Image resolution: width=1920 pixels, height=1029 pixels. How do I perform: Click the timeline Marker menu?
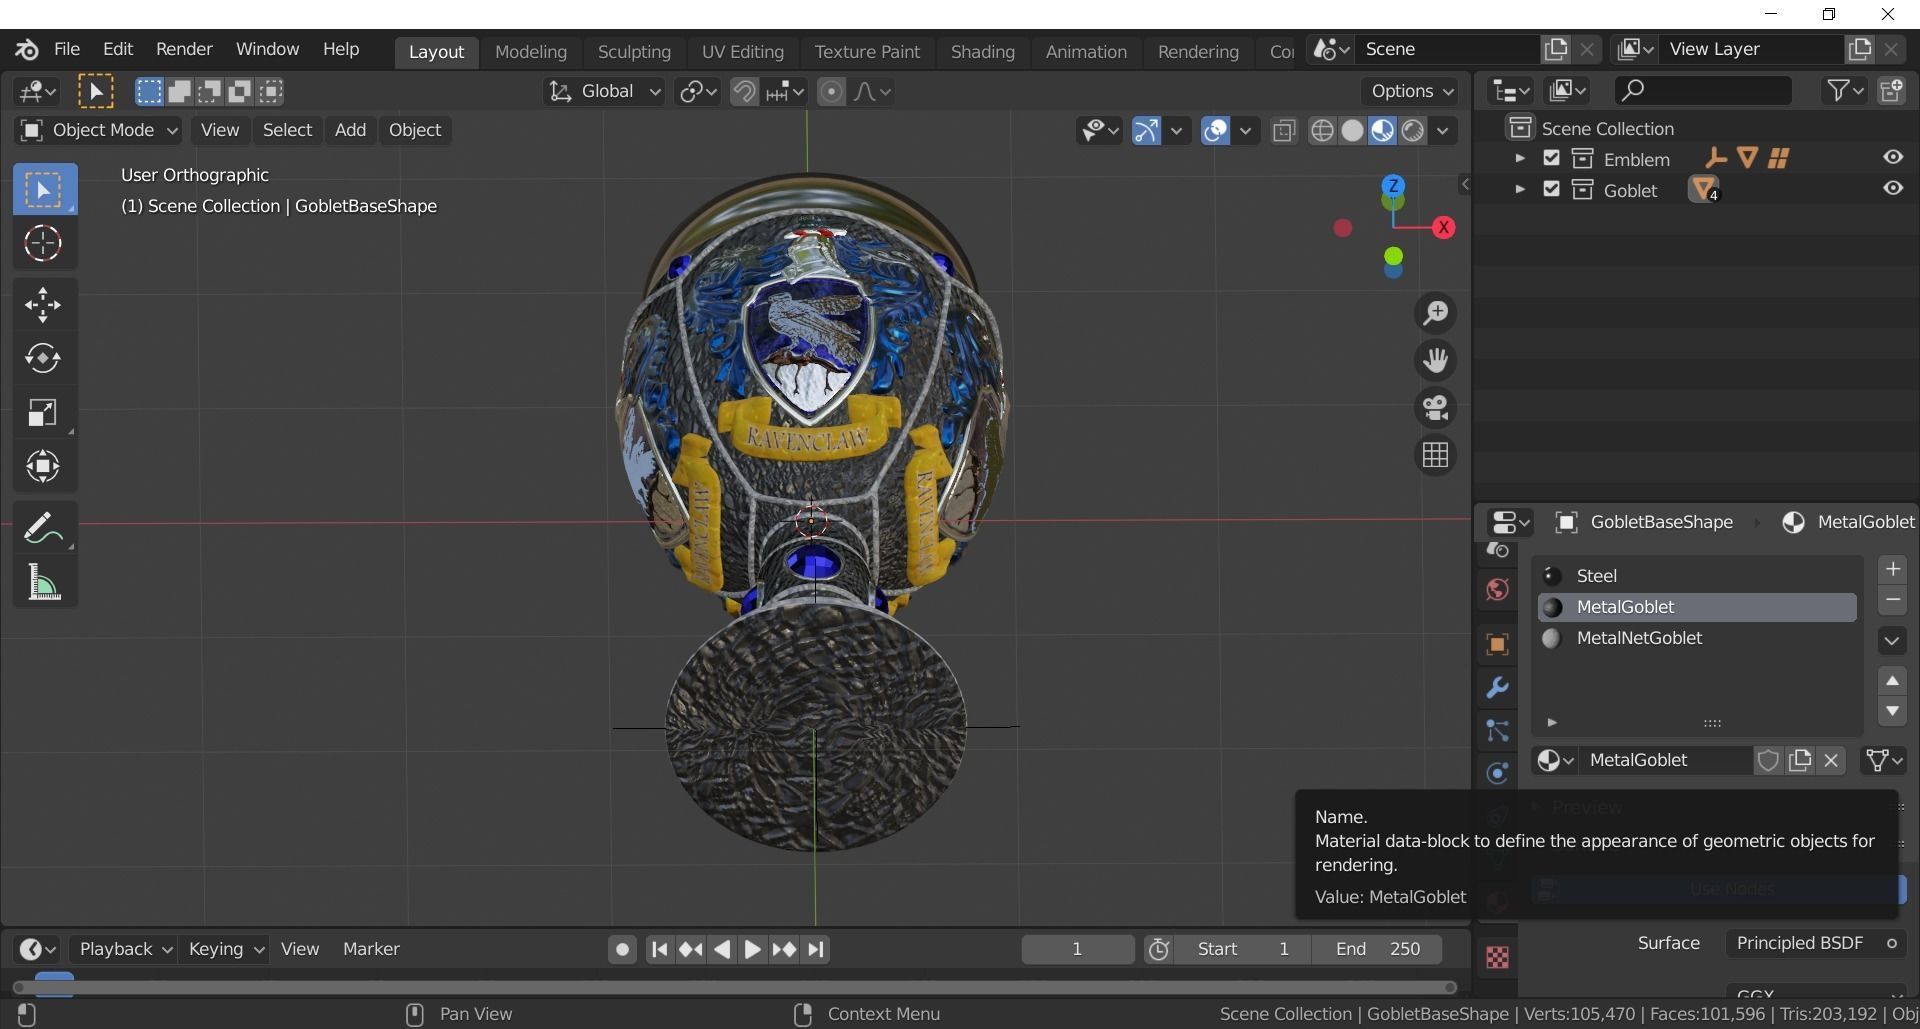pyautogui.click(x=371, y=950)
